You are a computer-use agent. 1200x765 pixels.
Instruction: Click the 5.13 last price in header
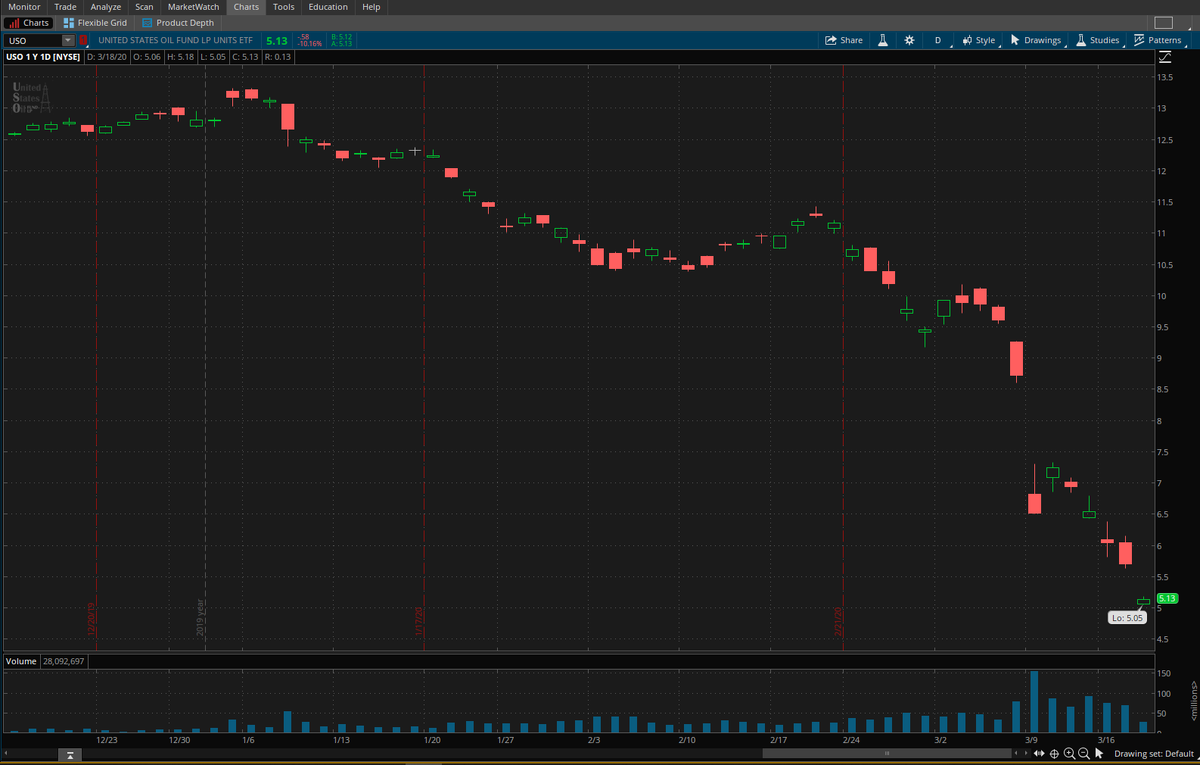pyautogui.click(x=276, y=41)
